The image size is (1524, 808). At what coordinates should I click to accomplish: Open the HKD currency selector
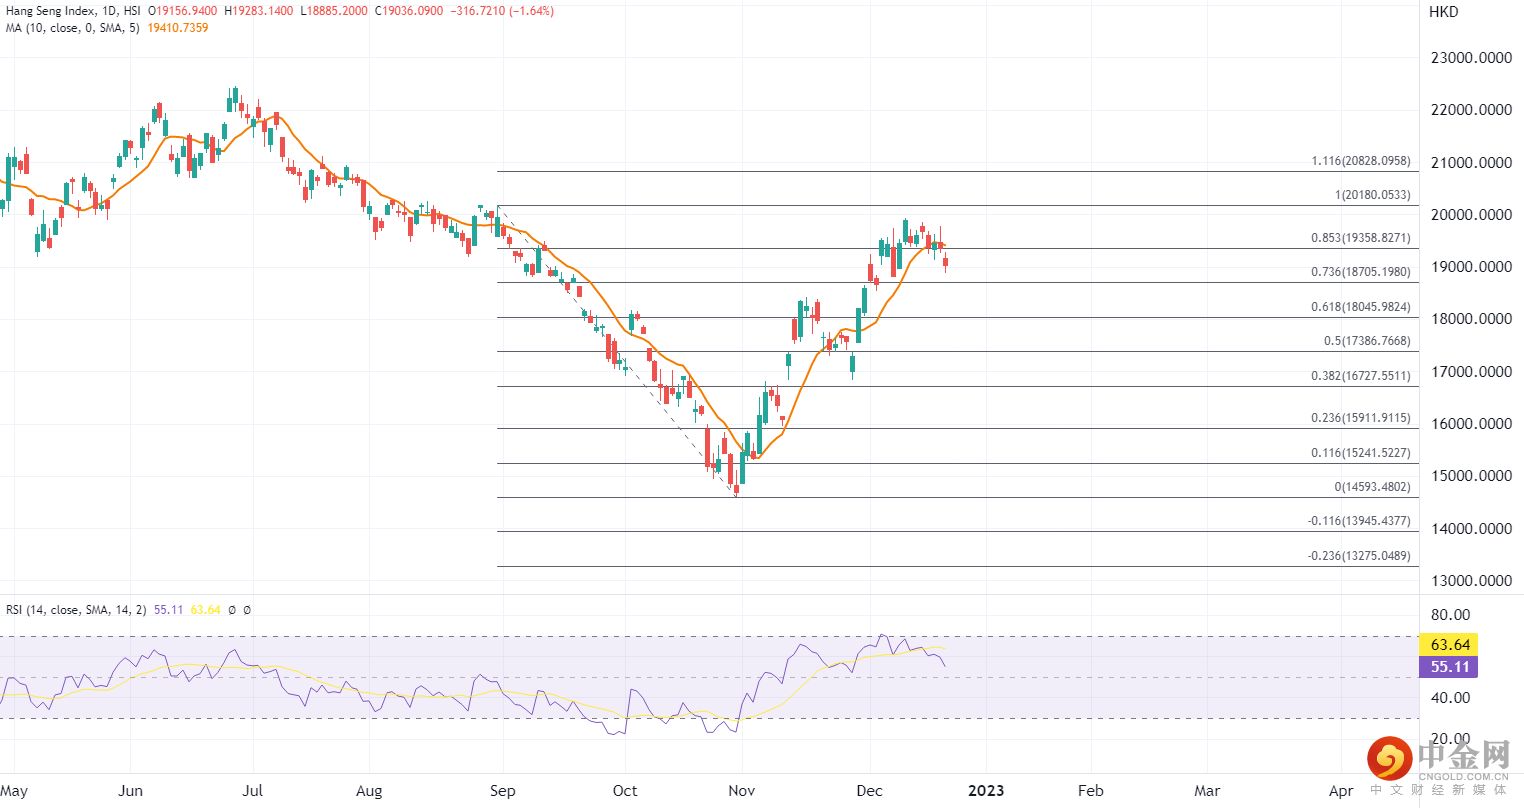1443,12
